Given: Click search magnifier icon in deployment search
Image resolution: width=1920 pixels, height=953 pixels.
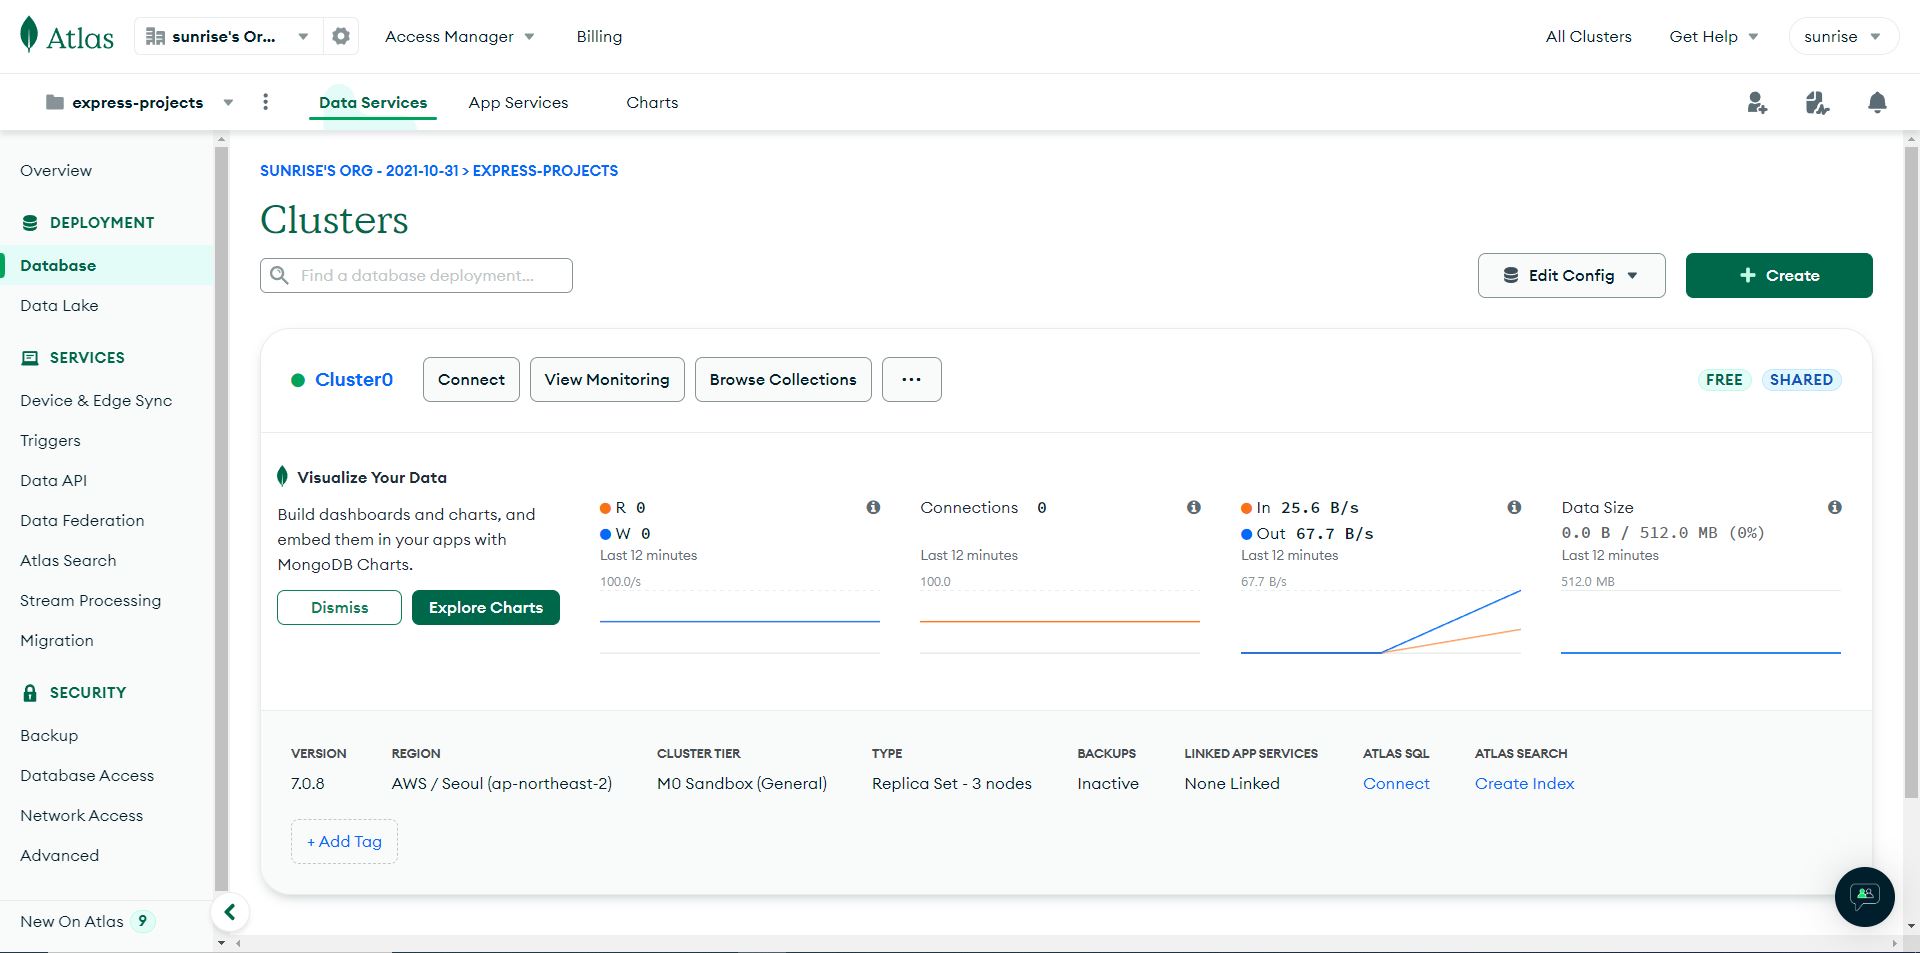Looking at the screenshot, I should click(x=279, y=275).
